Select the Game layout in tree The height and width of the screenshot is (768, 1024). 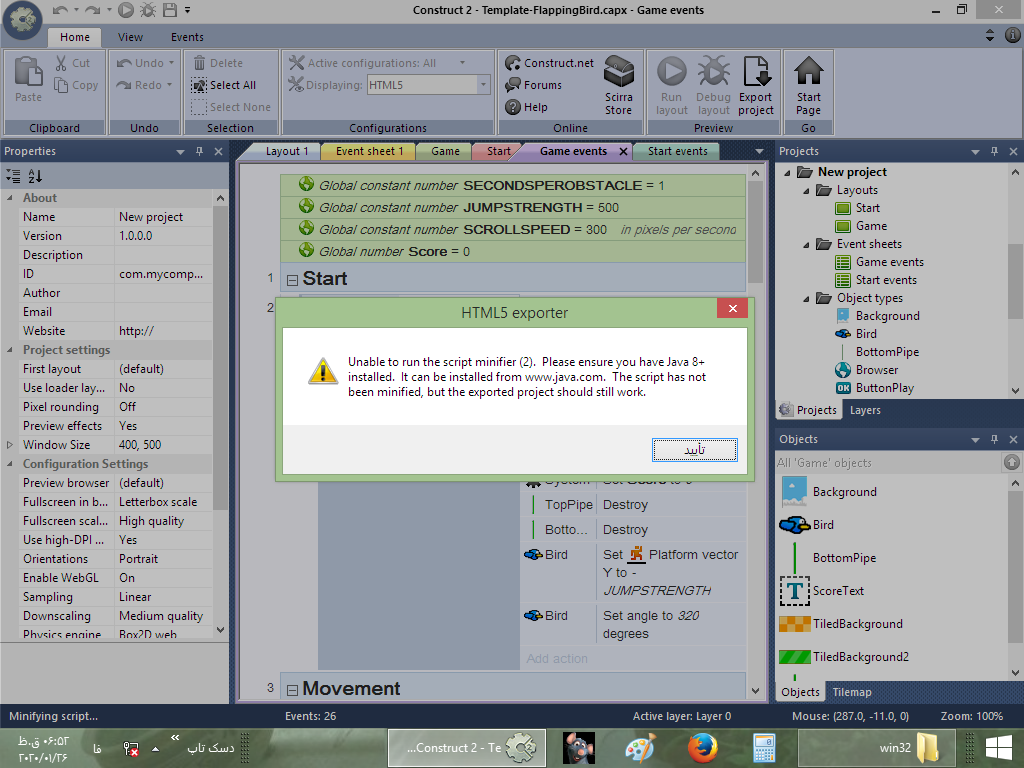coord(861,226)
